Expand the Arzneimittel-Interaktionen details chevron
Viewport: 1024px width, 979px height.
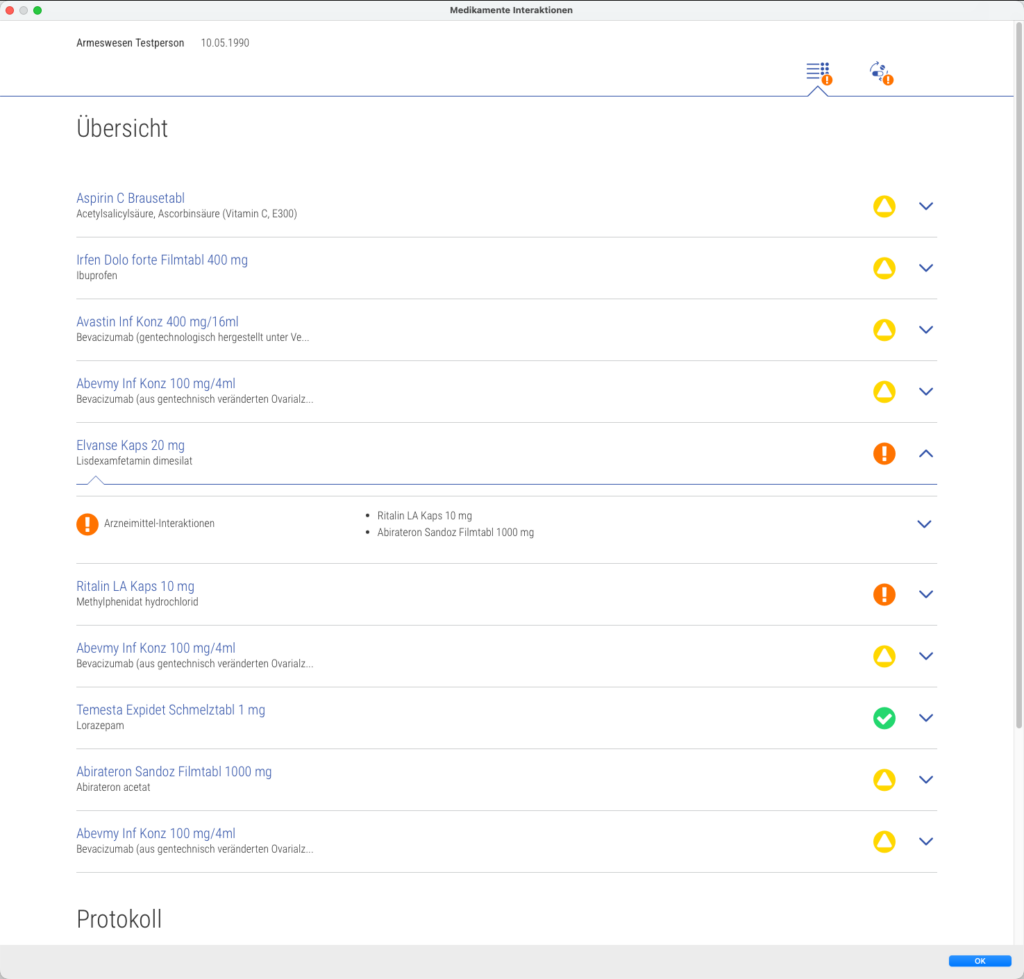tap(924, 524)
